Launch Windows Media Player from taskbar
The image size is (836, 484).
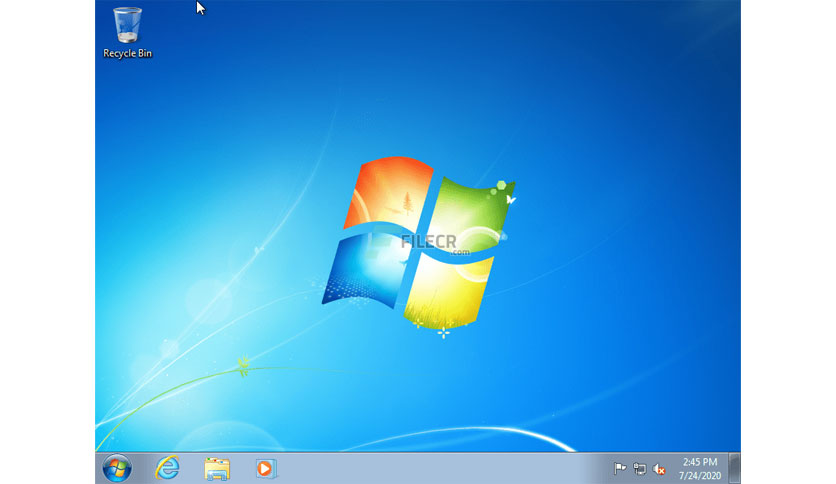pos(266,469)
